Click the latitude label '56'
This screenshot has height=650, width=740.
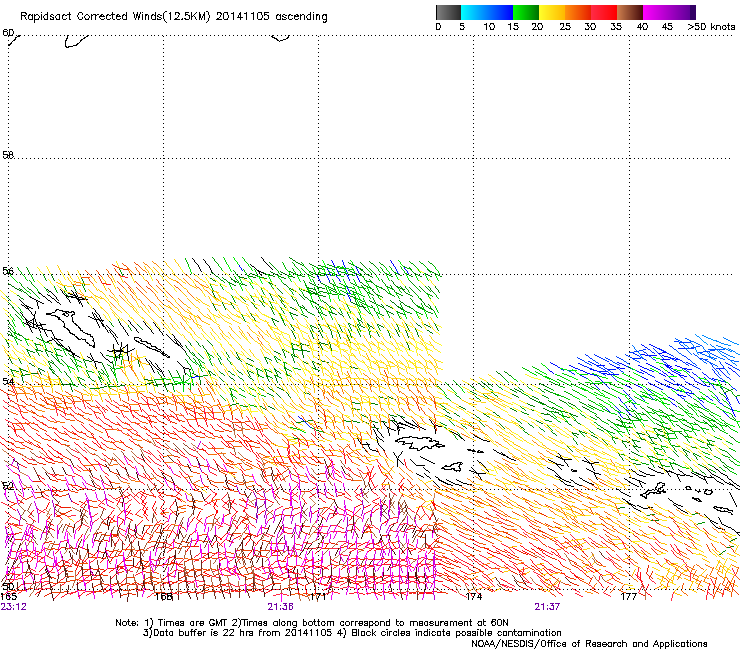(8, 271)
